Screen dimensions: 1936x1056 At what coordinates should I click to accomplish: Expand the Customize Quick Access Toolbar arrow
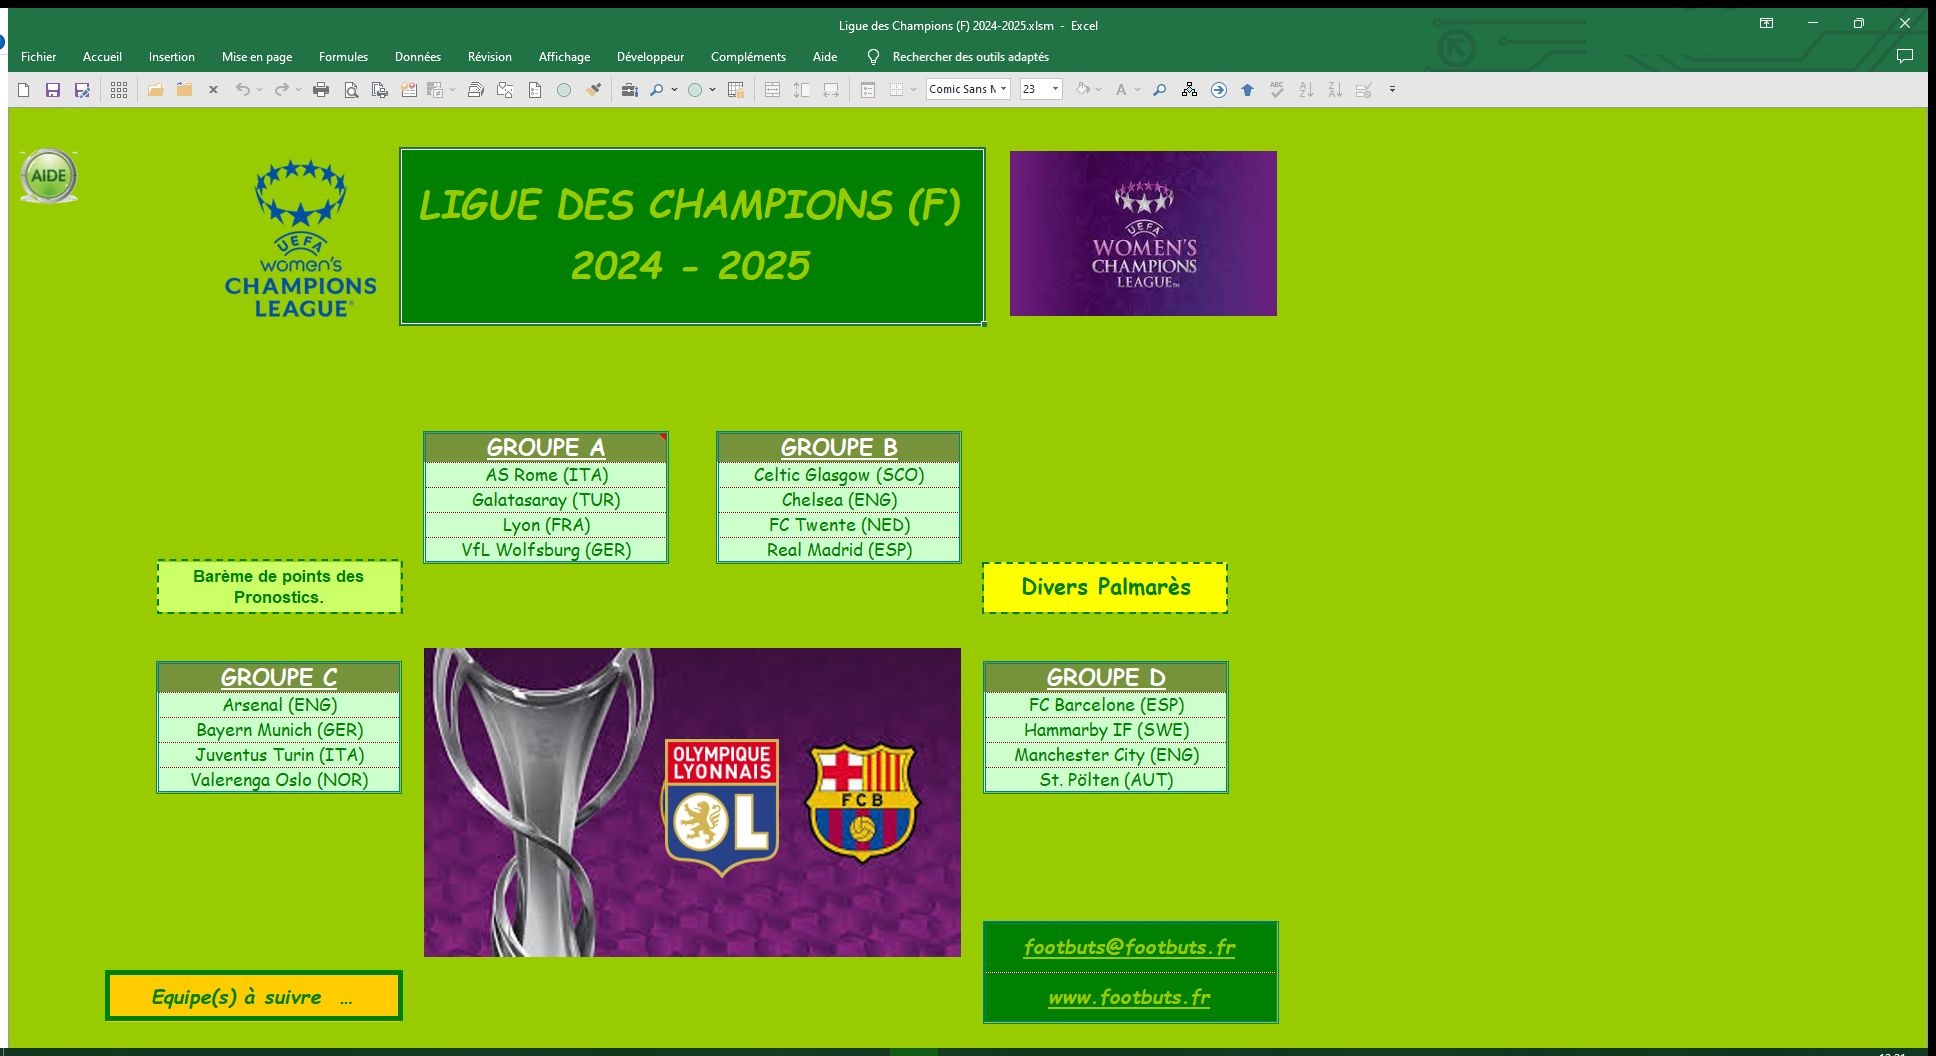(1392, 90)
